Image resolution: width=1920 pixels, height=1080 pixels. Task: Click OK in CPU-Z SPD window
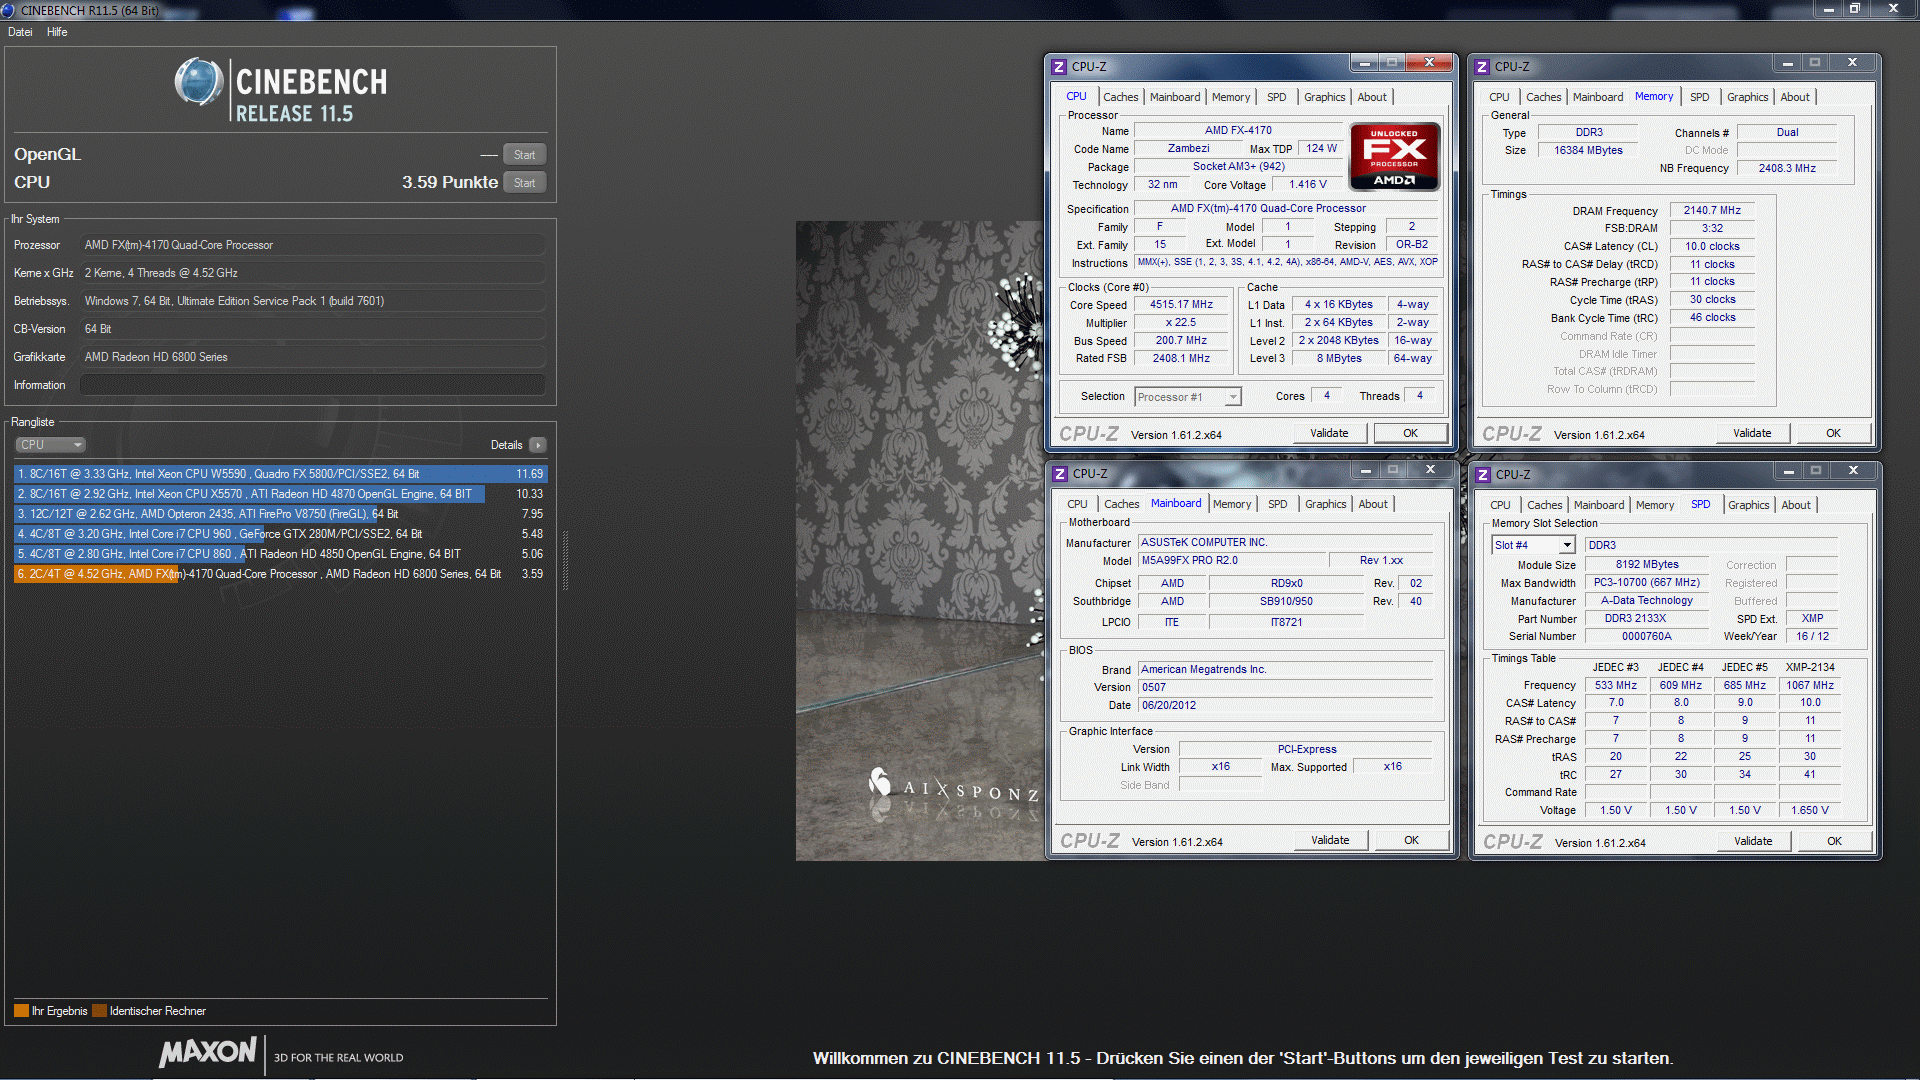click(x=1834, y=842)
